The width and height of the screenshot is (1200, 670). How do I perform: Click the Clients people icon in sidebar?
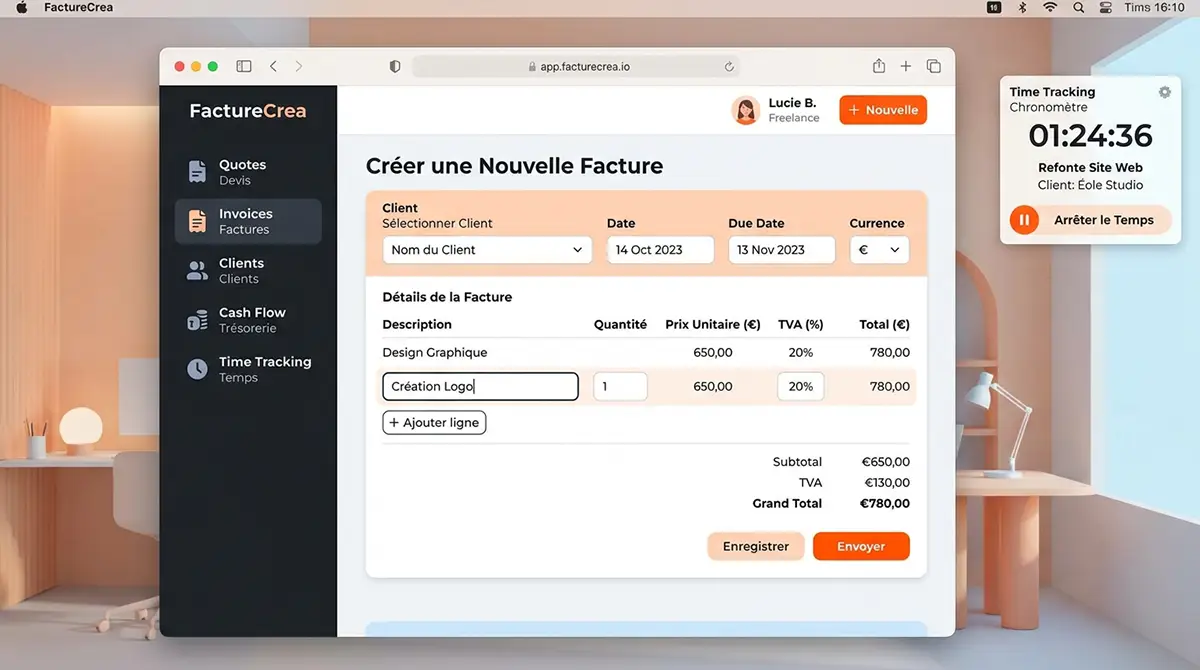click(x=198, y=270)
